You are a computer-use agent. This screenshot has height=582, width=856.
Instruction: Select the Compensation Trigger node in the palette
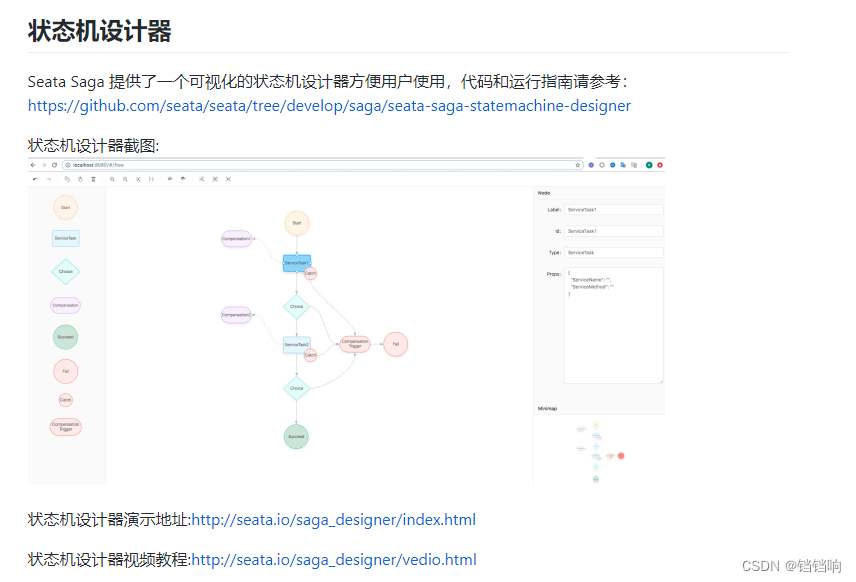click(65, 427)
